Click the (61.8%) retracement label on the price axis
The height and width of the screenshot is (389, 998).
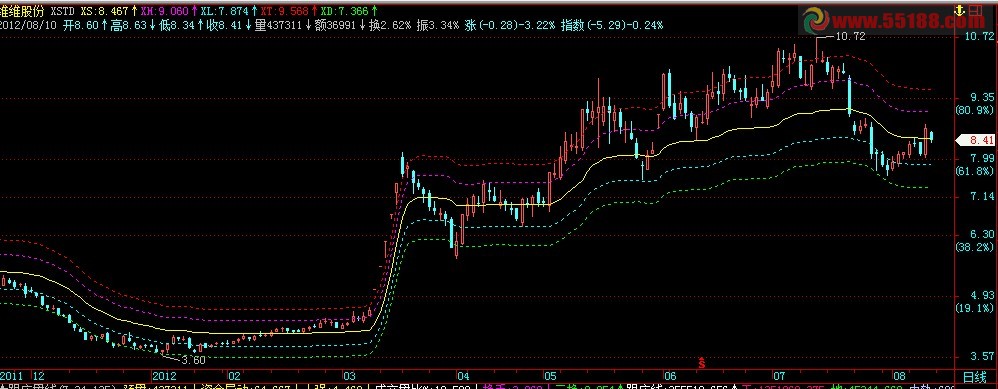(x=974, y=171)
